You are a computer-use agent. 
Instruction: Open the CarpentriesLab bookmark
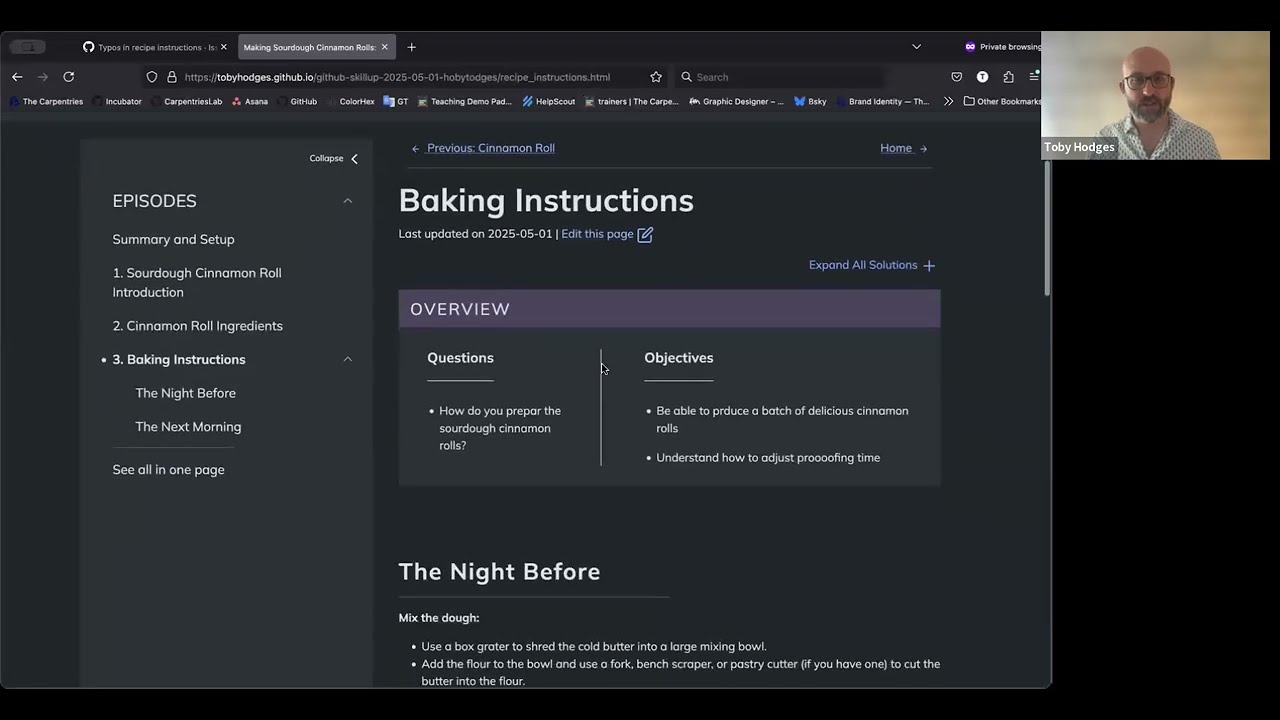point(186,101)
